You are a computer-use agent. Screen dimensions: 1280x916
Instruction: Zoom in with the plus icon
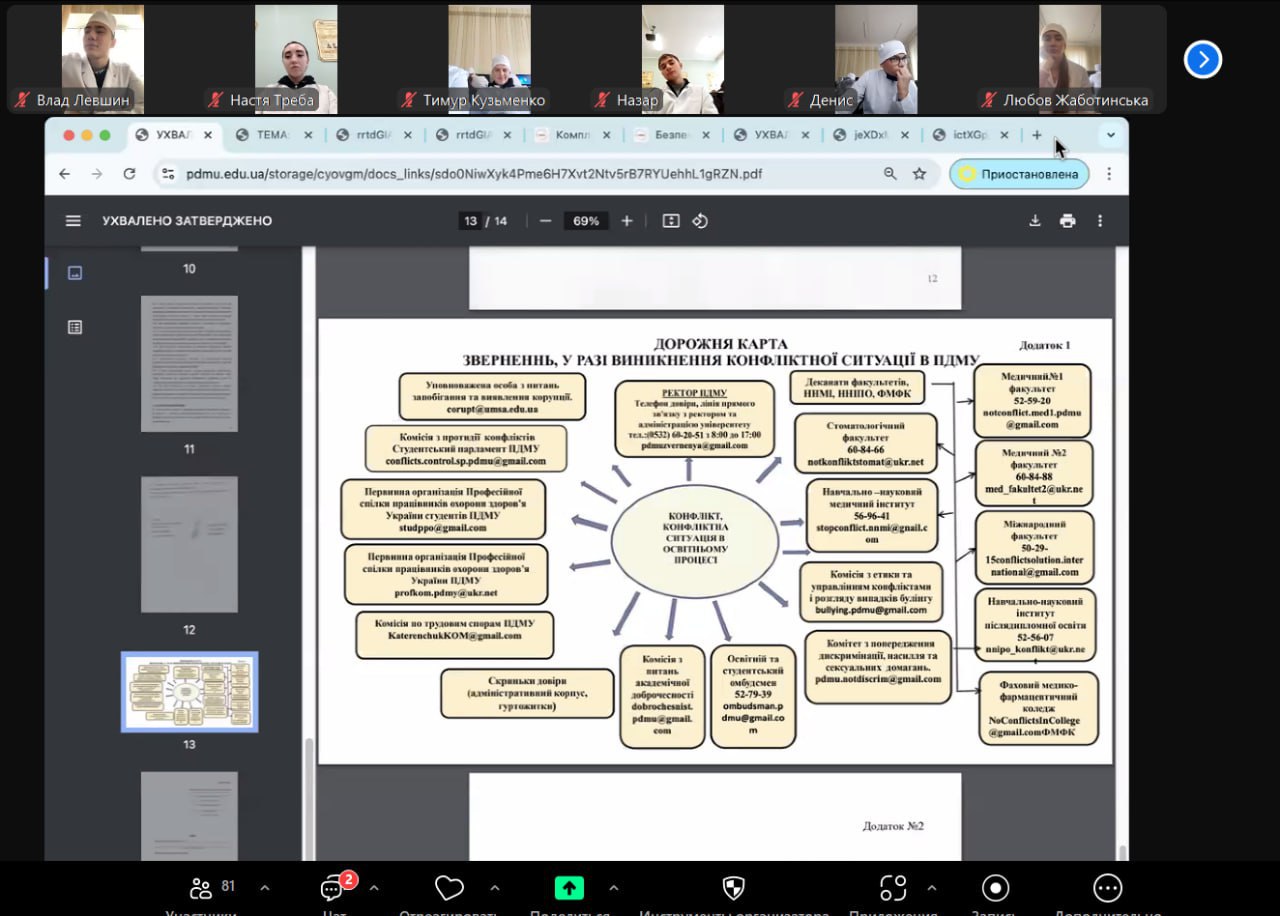click(627, 221)
